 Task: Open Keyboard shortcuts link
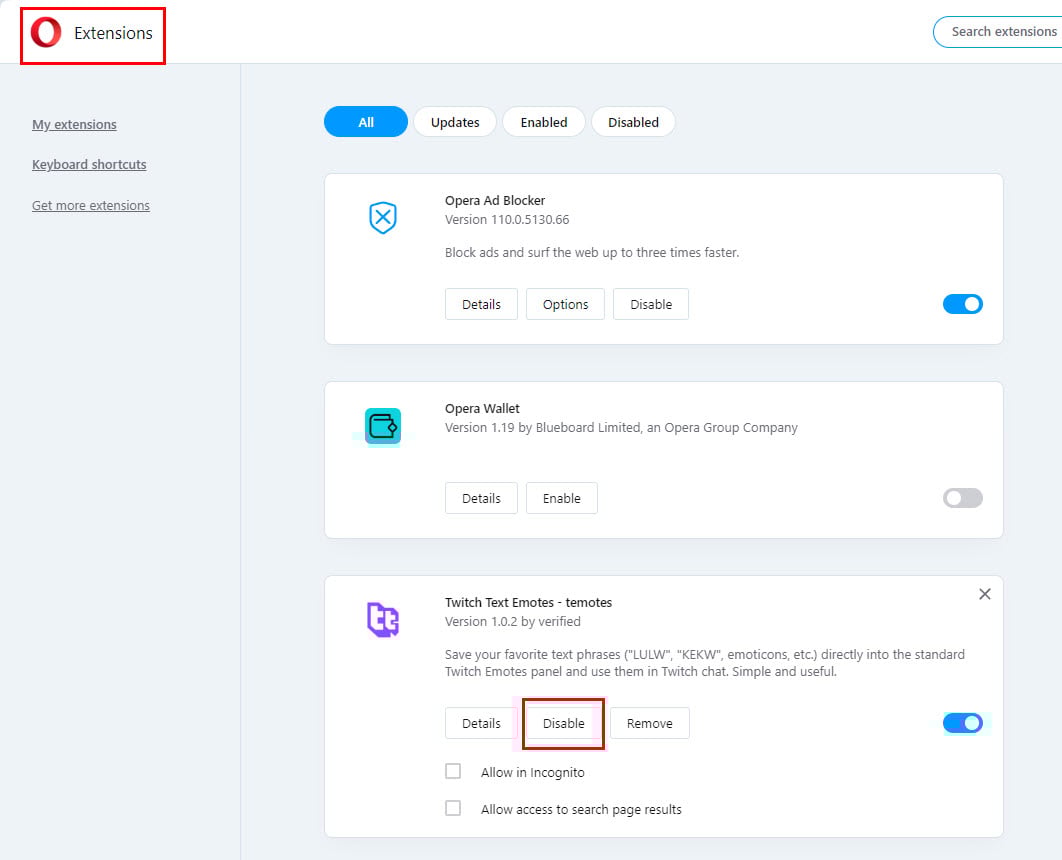[x=89, y=165]
